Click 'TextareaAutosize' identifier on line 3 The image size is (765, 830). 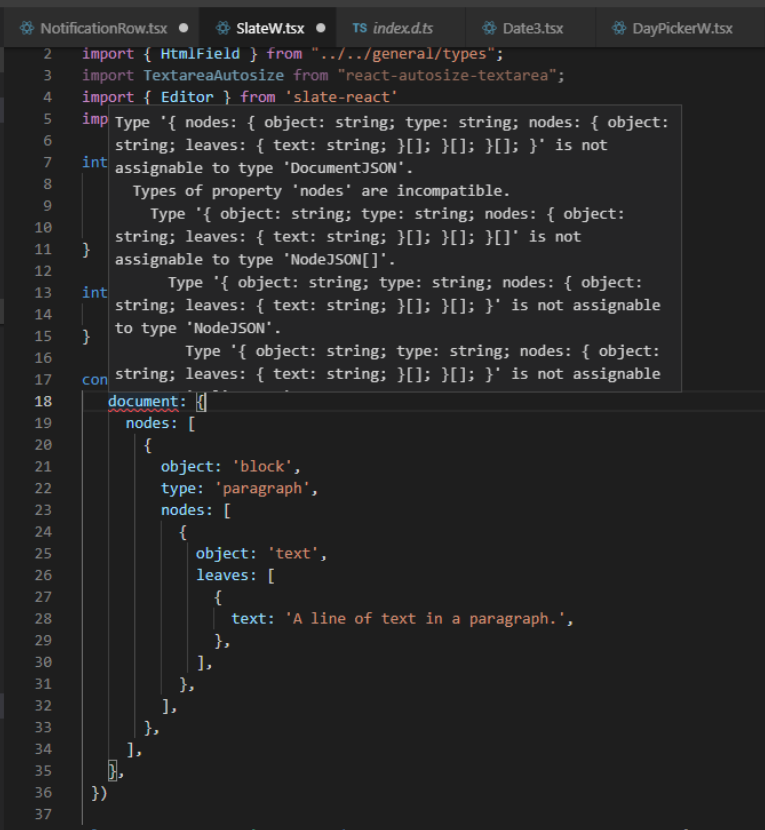[213, 76]
